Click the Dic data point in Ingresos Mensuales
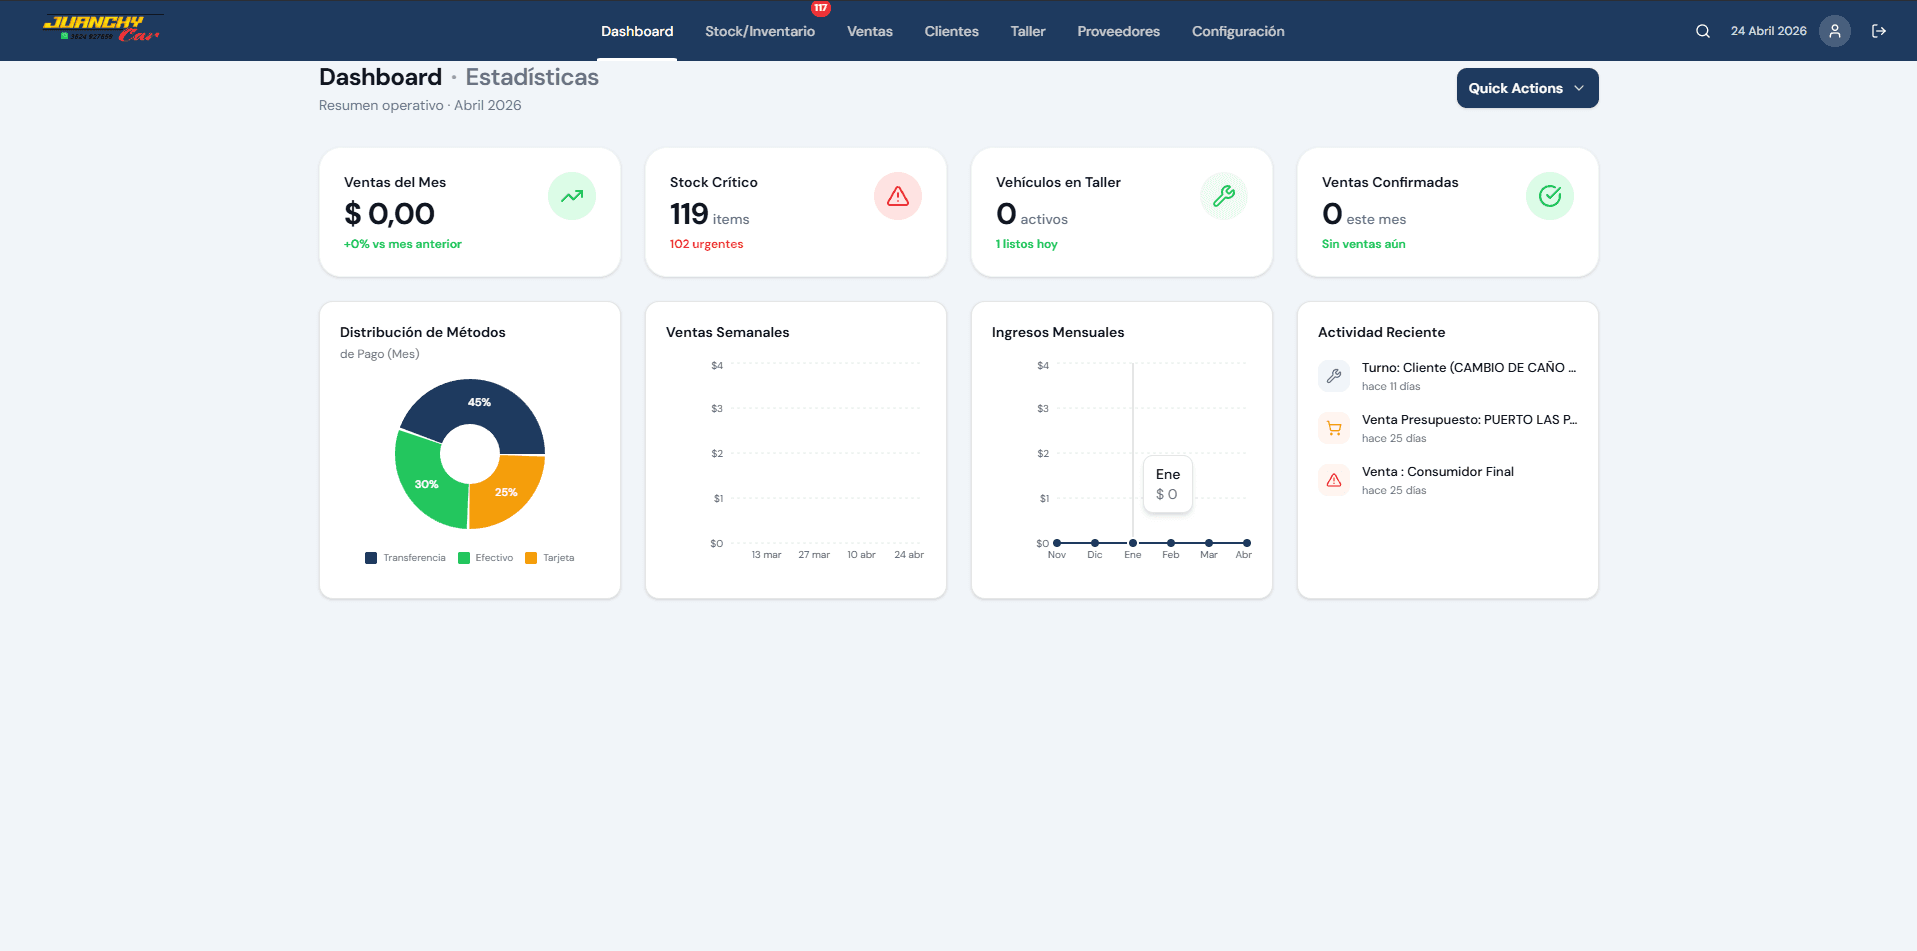The image size is (1917, 951). coord(1095,543)
